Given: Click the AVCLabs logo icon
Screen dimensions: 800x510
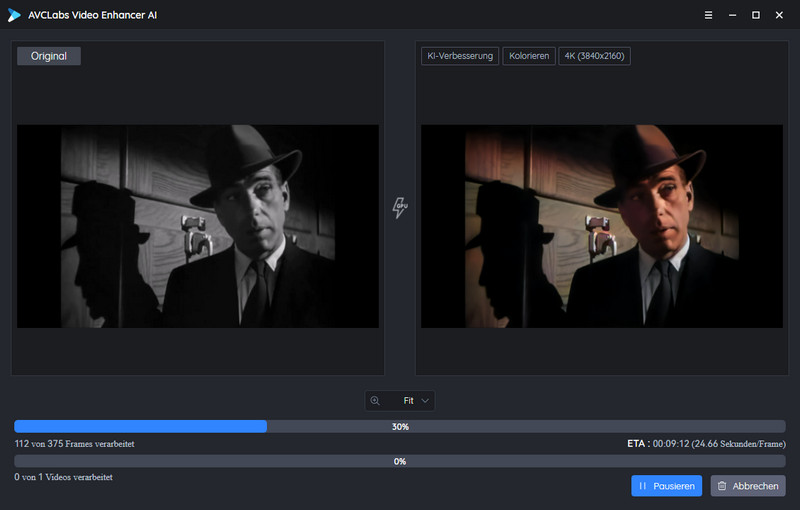Looking at the screenshot, I should (14, 15).
